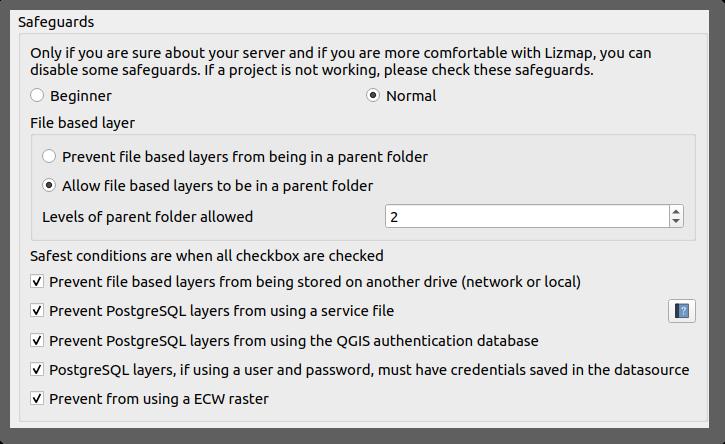The width and height of the screenshot is (725, 444).
Task: Select the Beginner safeguard level
Action: pyautogui.click(x=38, y=96)
